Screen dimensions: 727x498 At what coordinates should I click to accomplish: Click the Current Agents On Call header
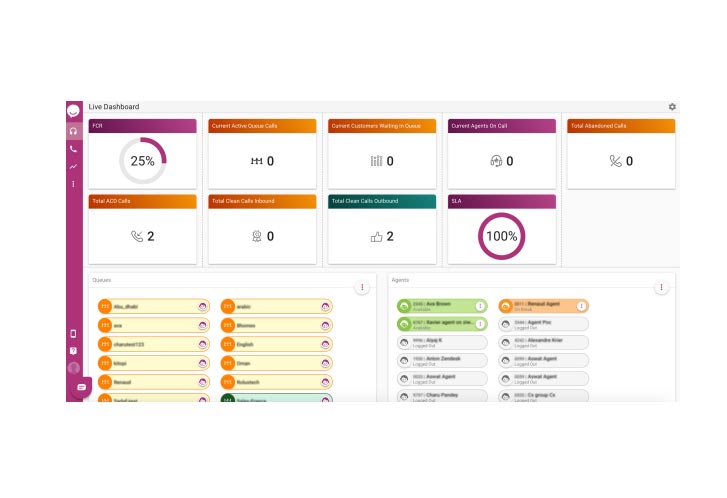point(502,126)
